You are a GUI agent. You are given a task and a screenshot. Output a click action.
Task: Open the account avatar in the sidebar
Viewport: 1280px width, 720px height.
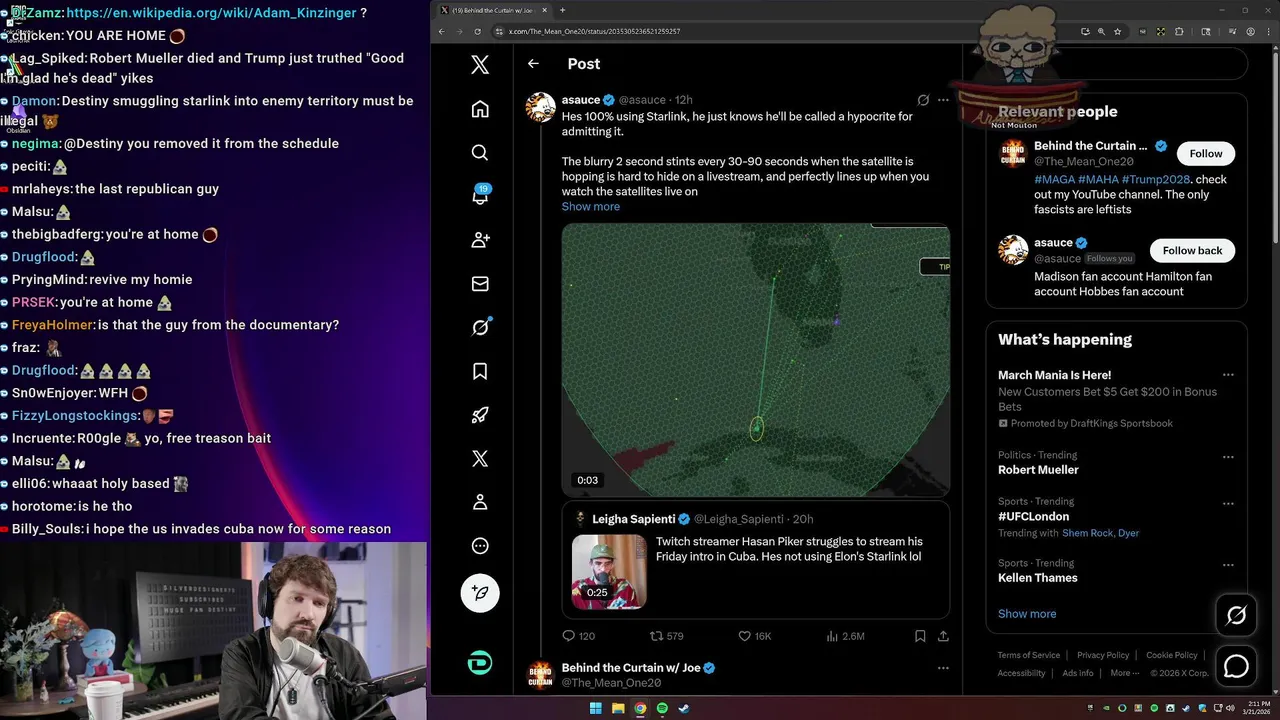click(x=480, y=663)
